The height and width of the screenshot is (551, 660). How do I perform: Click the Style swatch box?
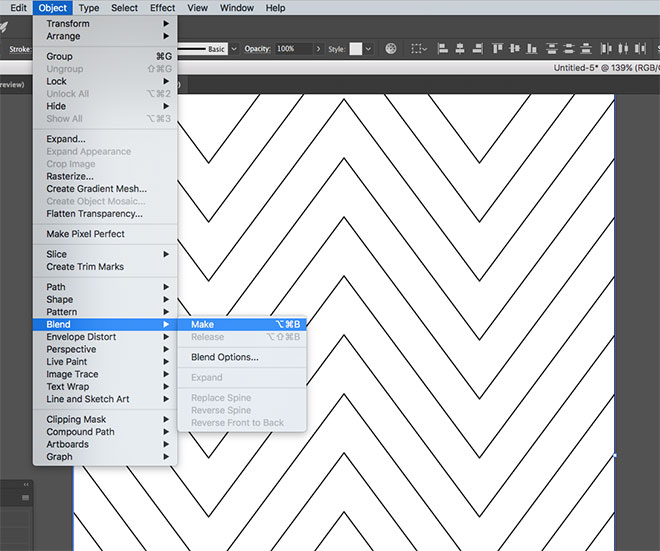pos(355,48)
